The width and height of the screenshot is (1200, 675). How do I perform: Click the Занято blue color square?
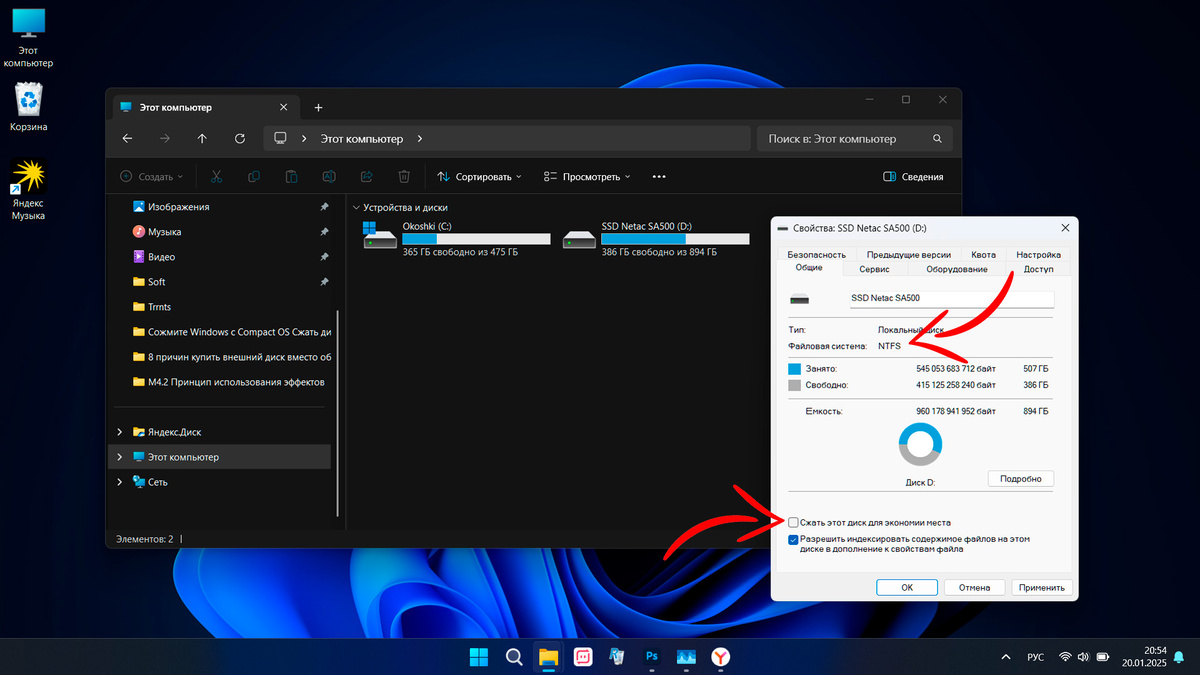pyautogui.click(x=795, y=368)
